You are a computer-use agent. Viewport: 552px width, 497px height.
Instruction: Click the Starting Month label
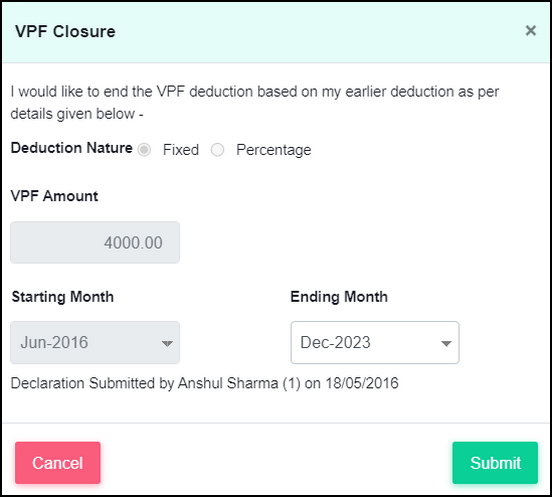click(x=62, y=297)
